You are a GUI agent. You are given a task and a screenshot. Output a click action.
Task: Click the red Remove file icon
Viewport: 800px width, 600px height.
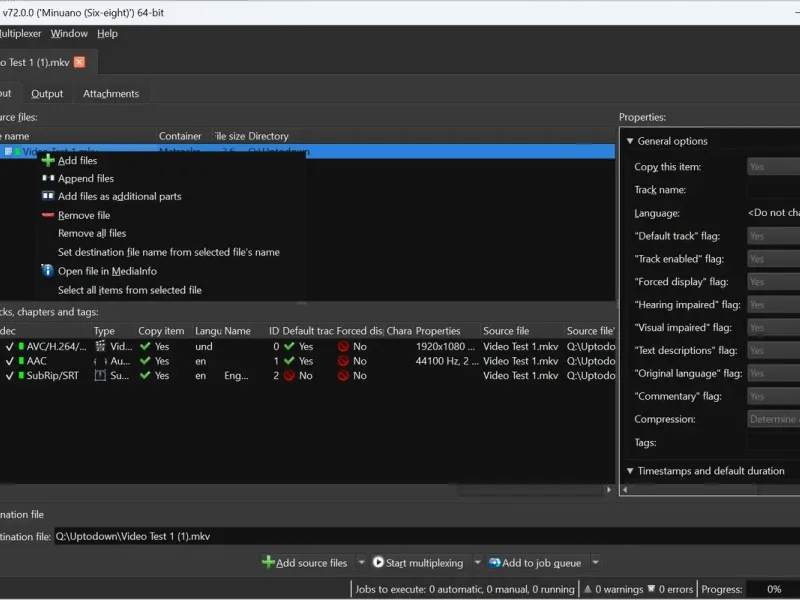point(48,215)
